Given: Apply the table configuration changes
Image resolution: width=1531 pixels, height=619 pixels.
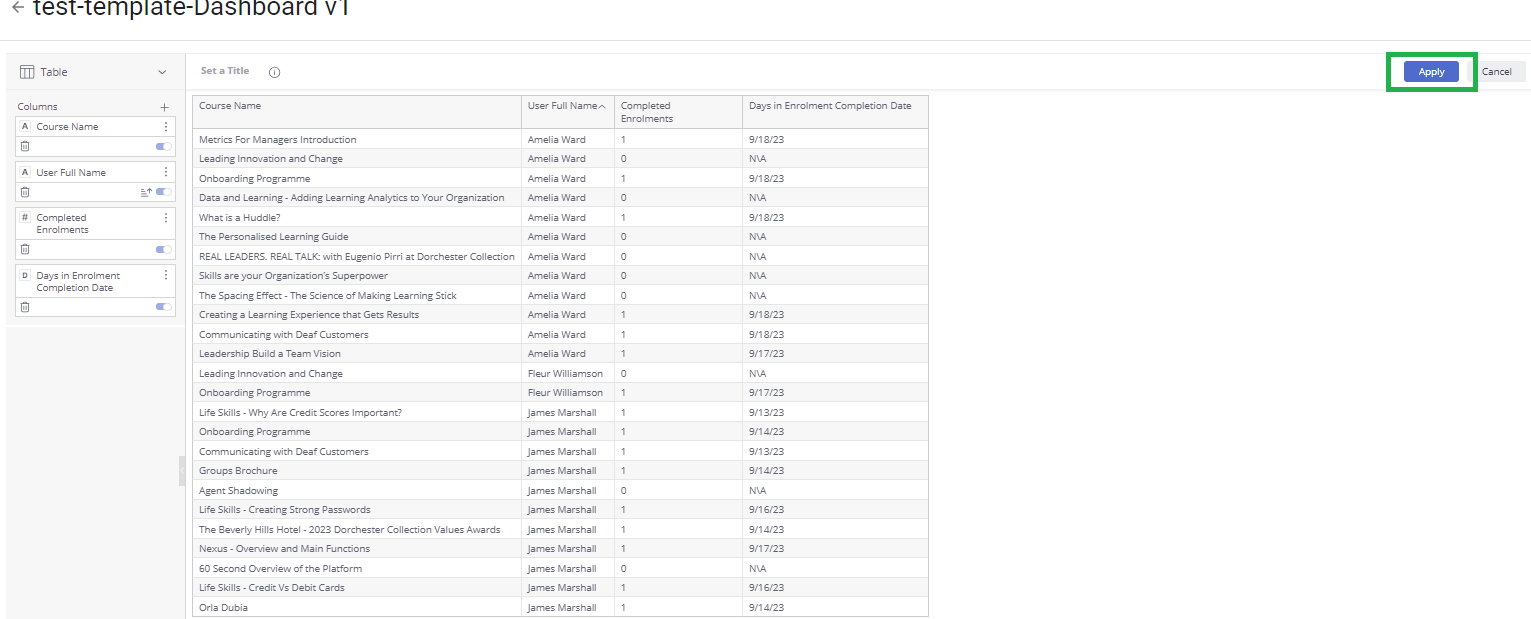Looking at the screenshot, I should pos(1430,71).
